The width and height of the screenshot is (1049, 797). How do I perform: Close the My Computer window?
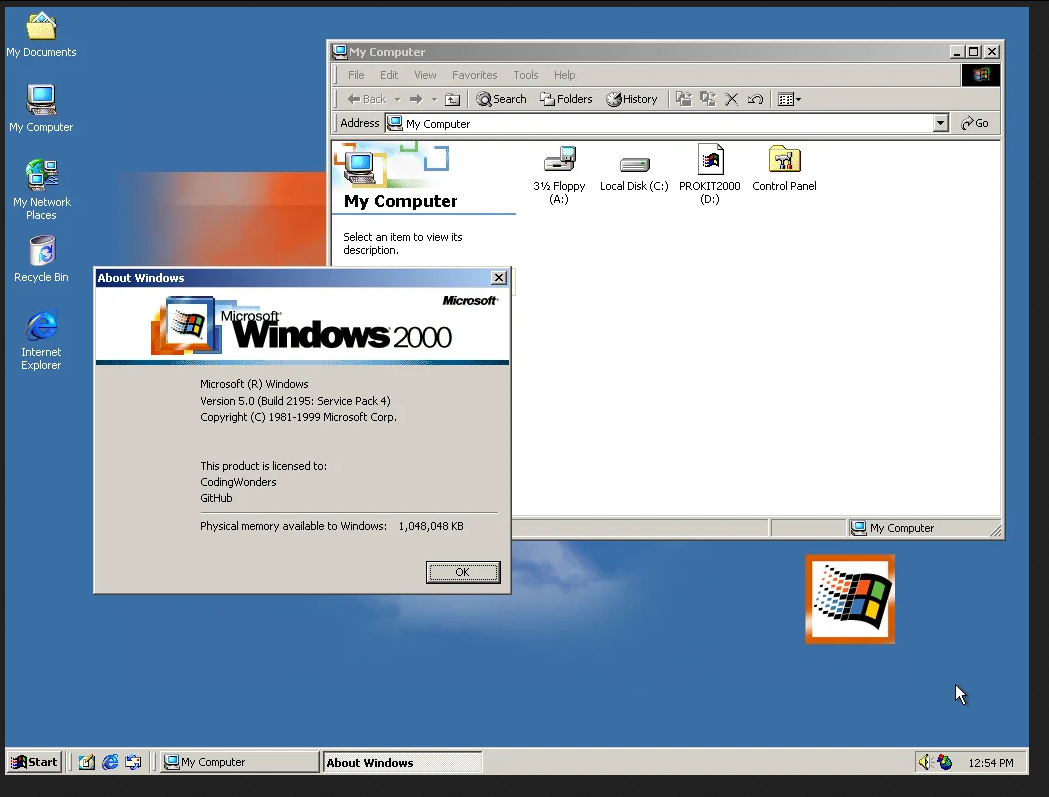point(992,52)
